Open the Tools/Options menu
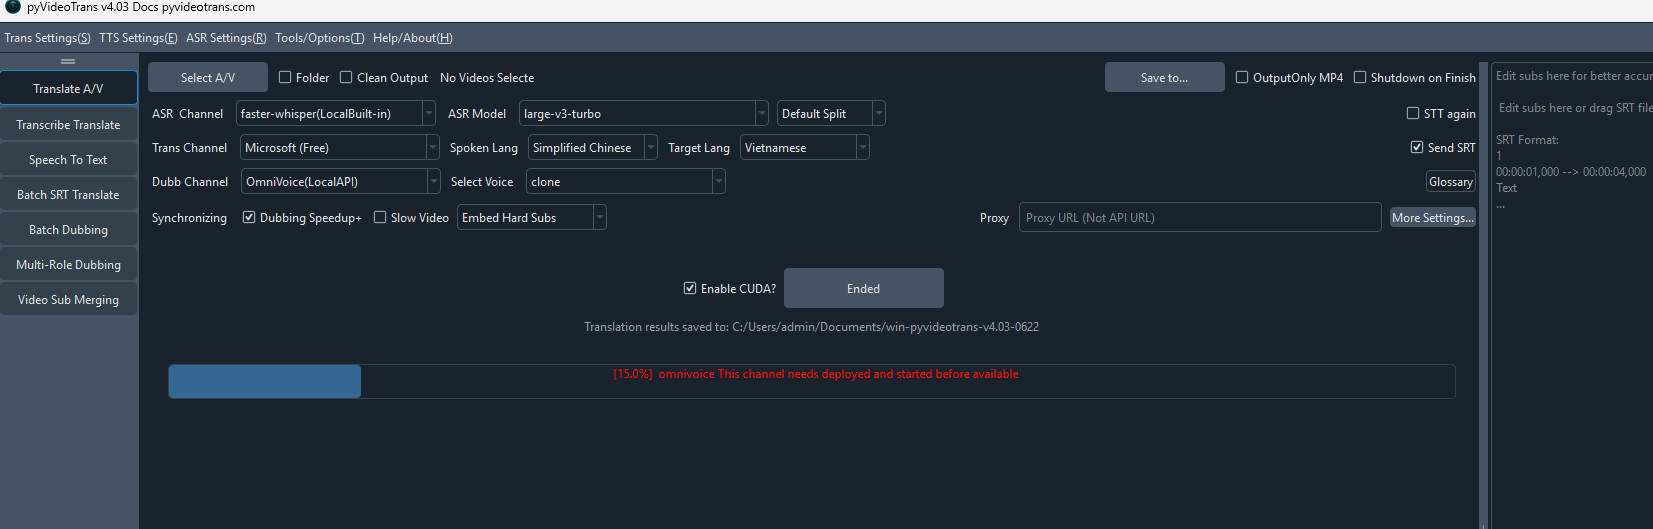 [319, 38]
